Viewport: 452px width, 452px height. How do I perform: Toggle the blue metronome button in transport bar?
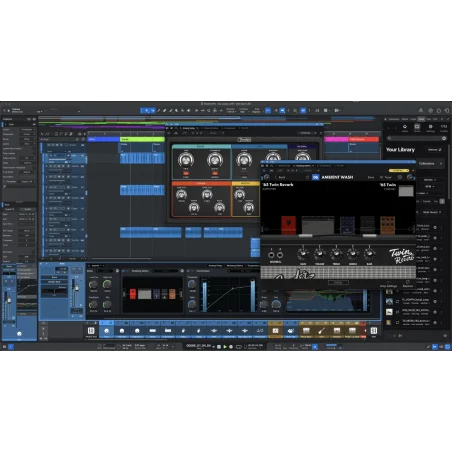(315, 347)
